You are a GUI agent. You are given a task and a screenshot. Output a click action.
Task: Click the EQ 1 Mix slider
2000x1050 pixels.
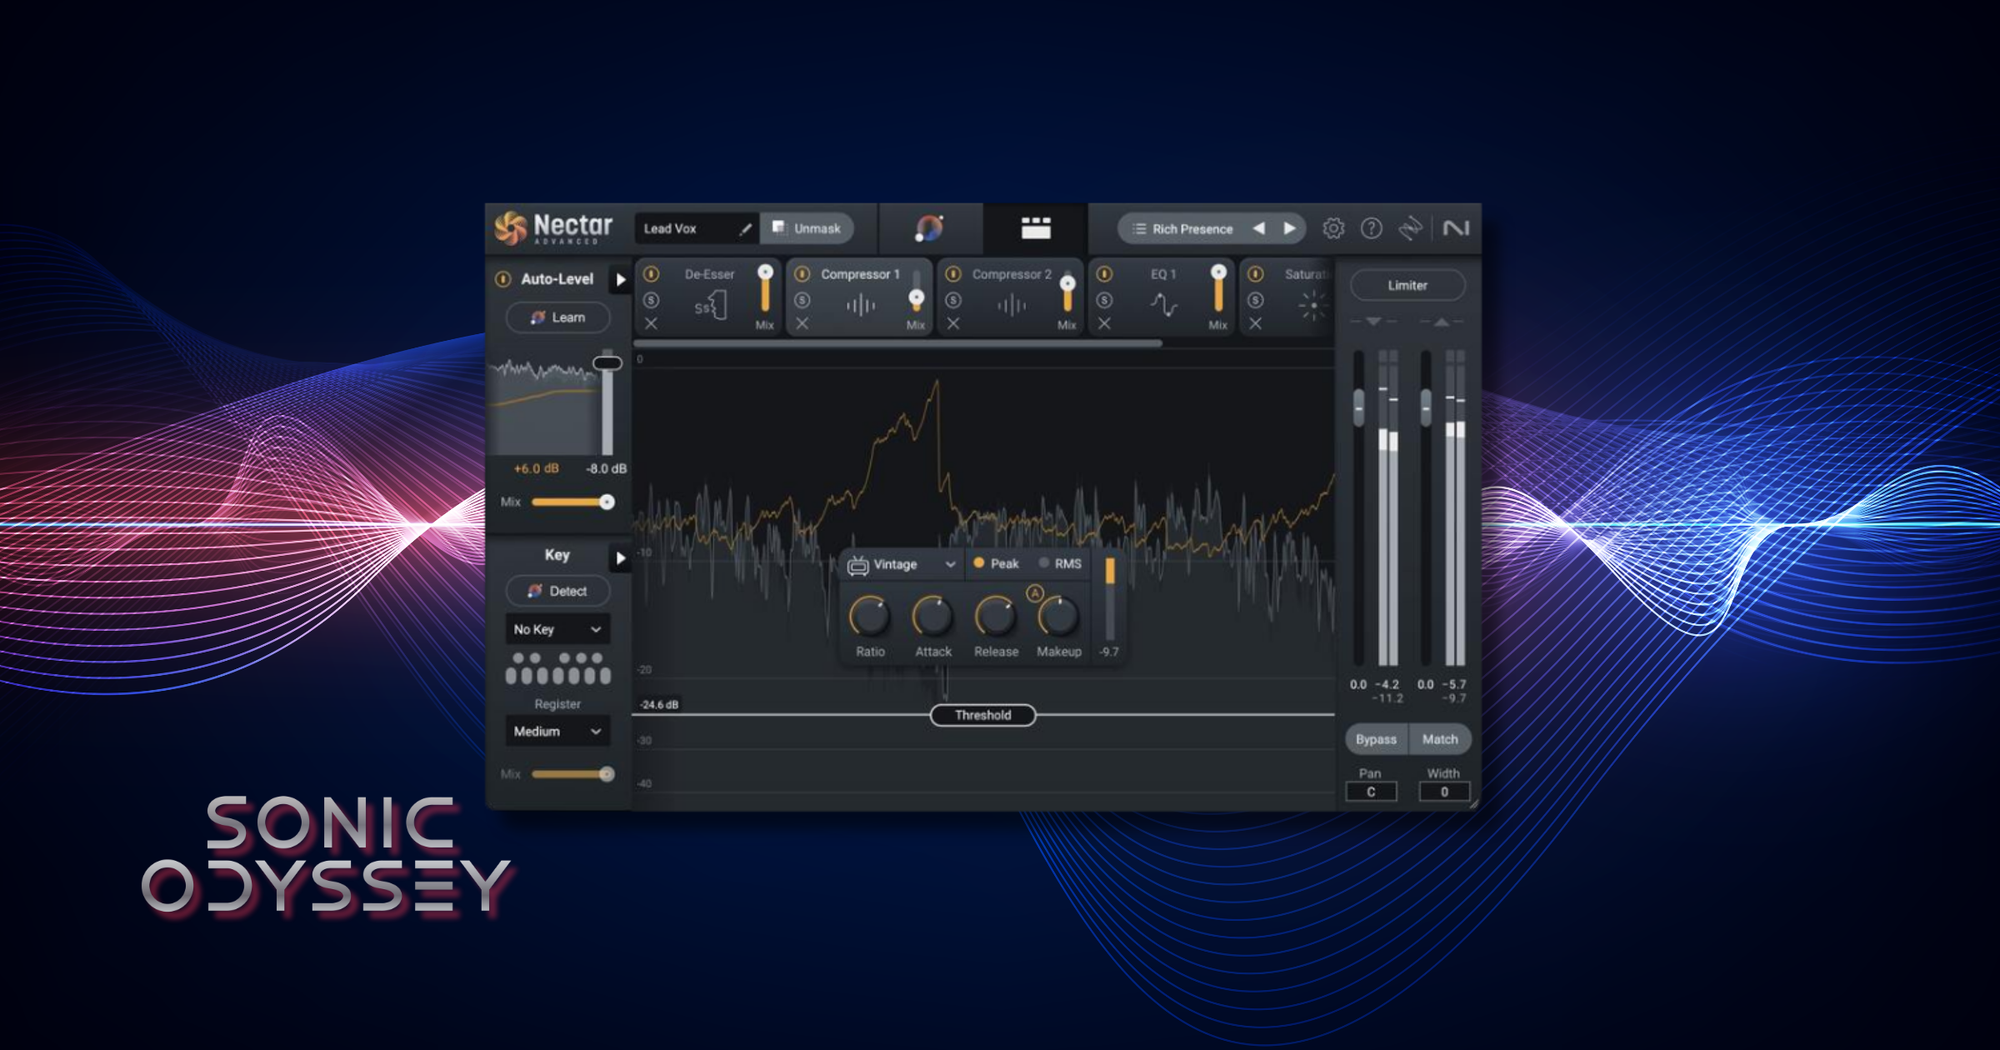tap(1218, 291)
